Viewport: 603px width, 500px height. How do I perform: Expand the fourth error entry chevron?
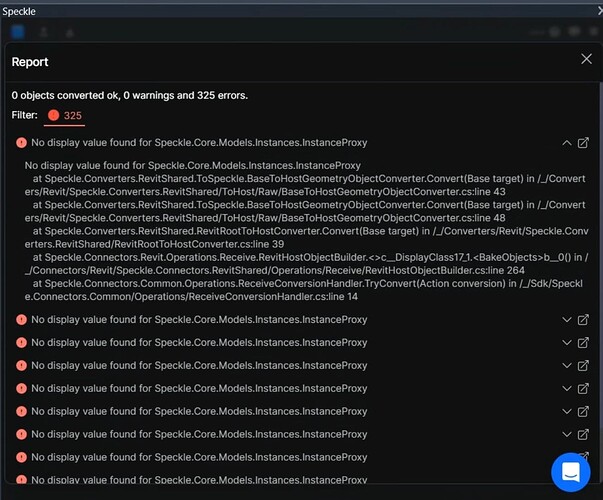[566, 365]
